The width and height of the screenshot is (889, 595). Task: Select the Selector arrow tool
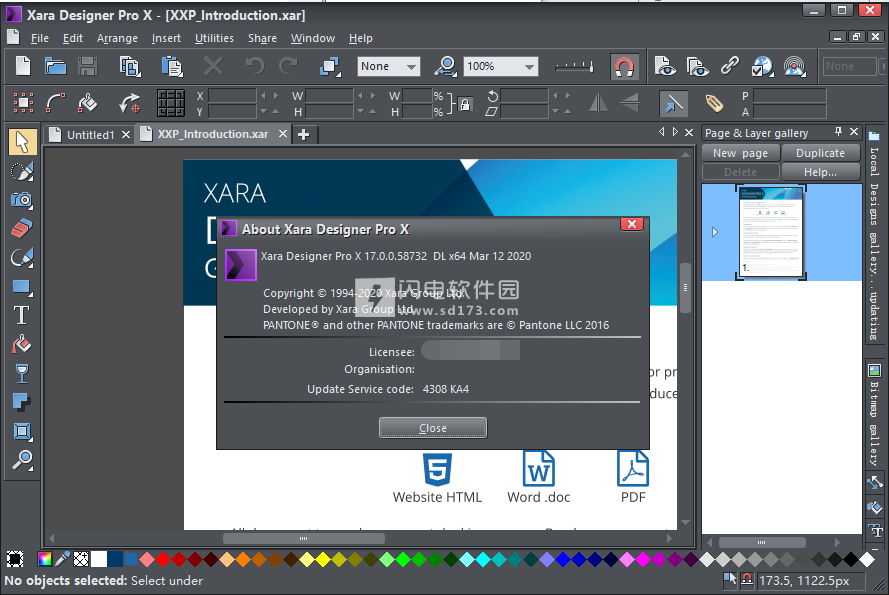click(x=23, y=142)
